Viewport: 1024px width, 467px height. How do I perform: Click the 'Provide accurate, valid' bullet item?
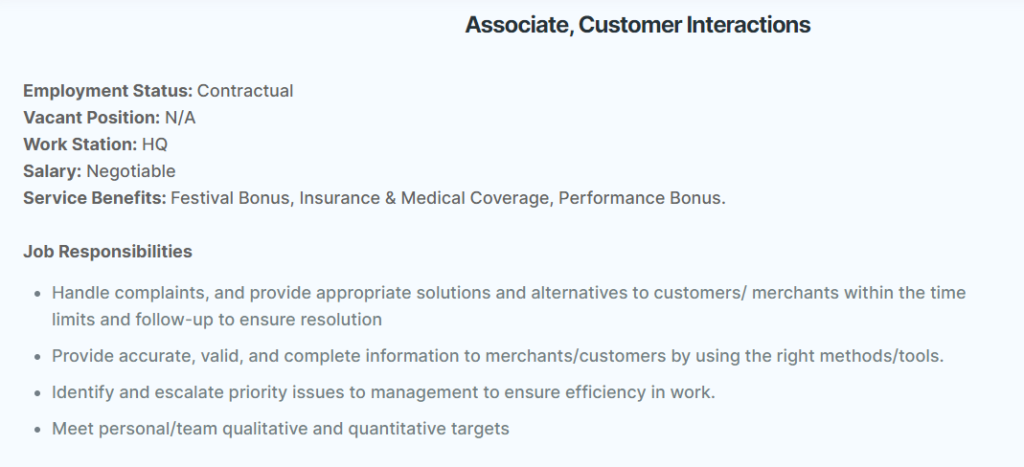pyautogui.click(x=498, y=356)
